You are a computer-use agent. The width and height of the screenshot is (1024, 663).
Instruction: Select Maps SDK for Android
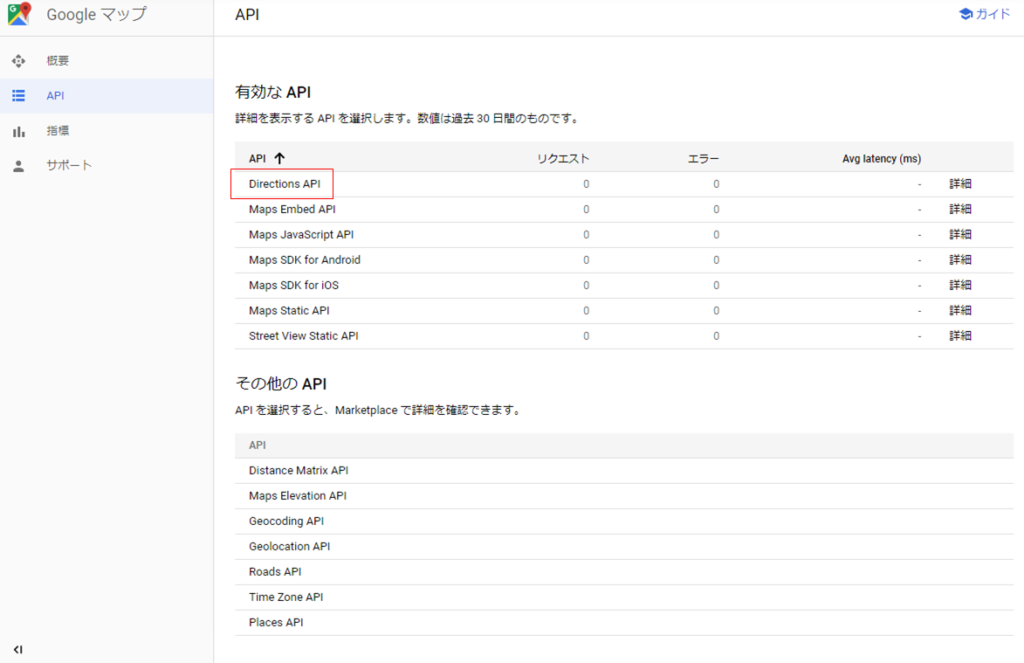pyautogui.click(x=304, y=260)
